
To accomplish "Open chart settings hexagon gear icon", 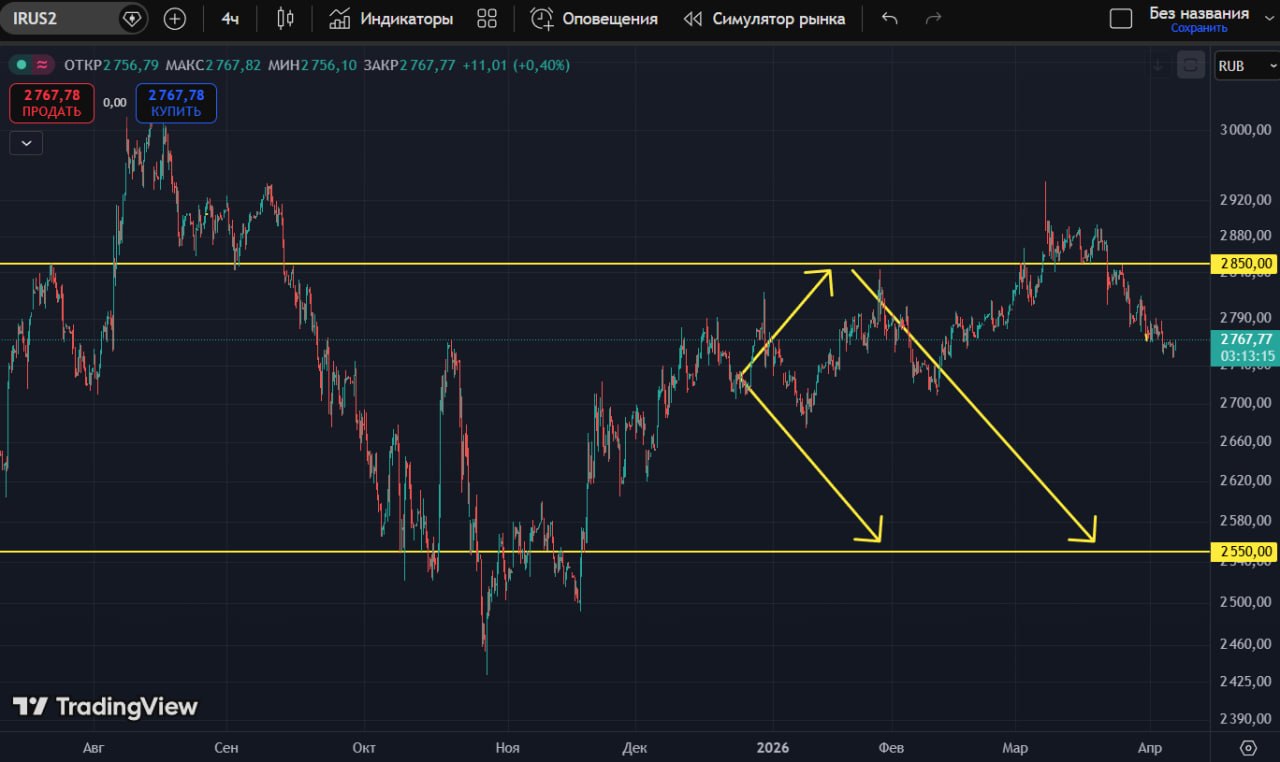I will point(1248,748).
